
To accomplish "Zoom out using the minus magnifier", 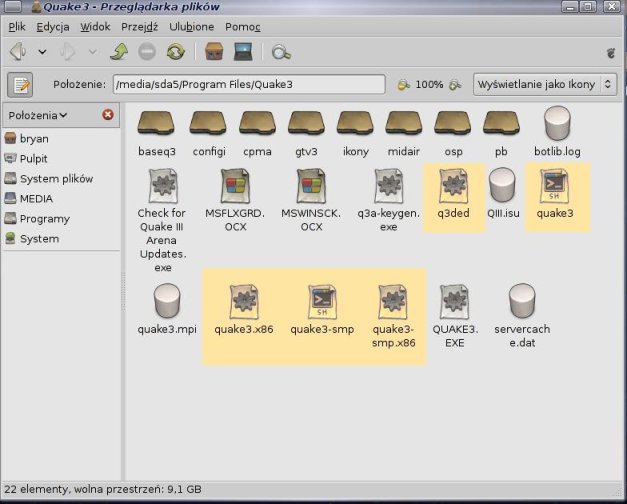I will click(403, 85).
